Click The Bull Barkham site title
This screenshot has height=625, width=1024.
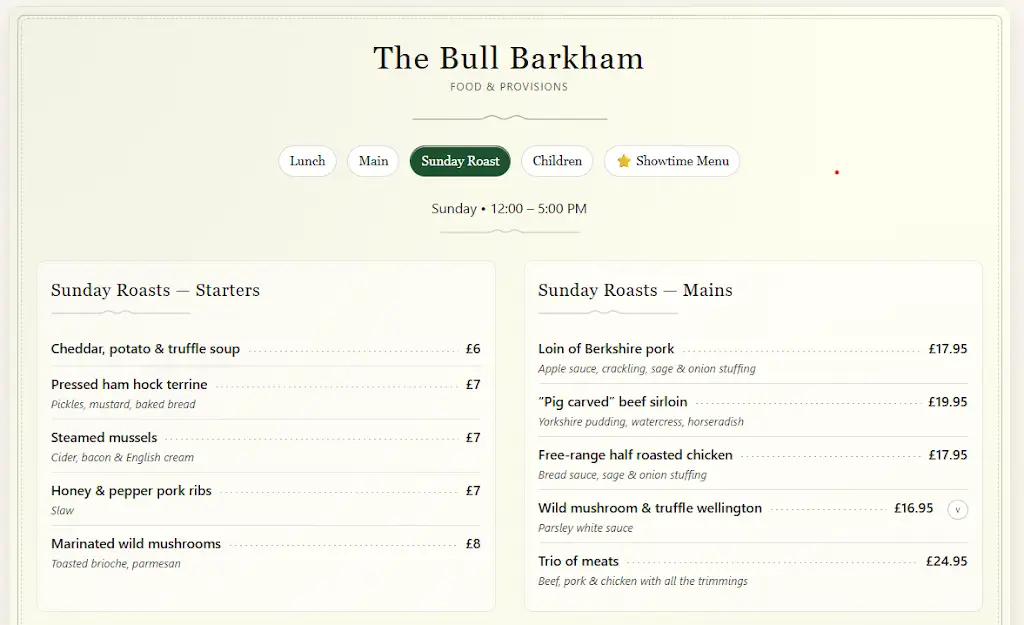(x=508, y=58)
